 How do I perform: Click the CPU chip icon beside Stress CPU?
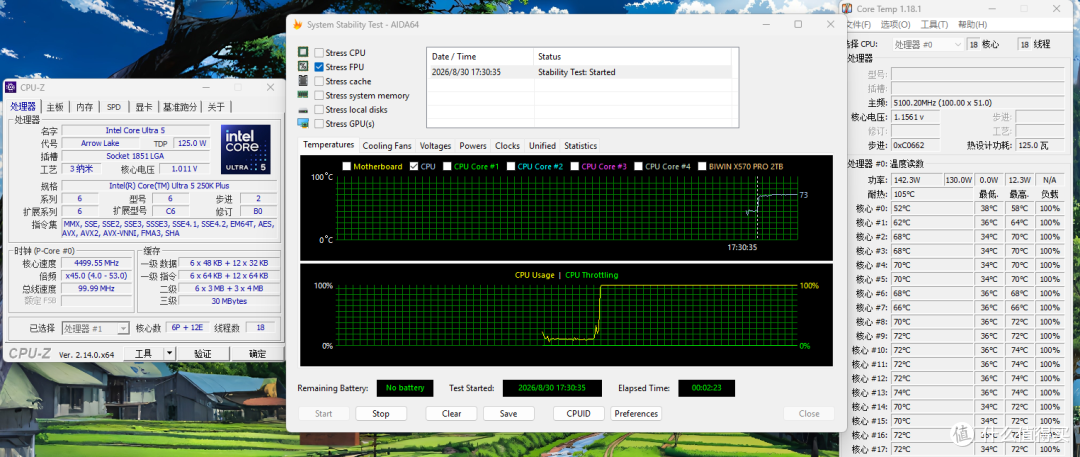[302, 52]
